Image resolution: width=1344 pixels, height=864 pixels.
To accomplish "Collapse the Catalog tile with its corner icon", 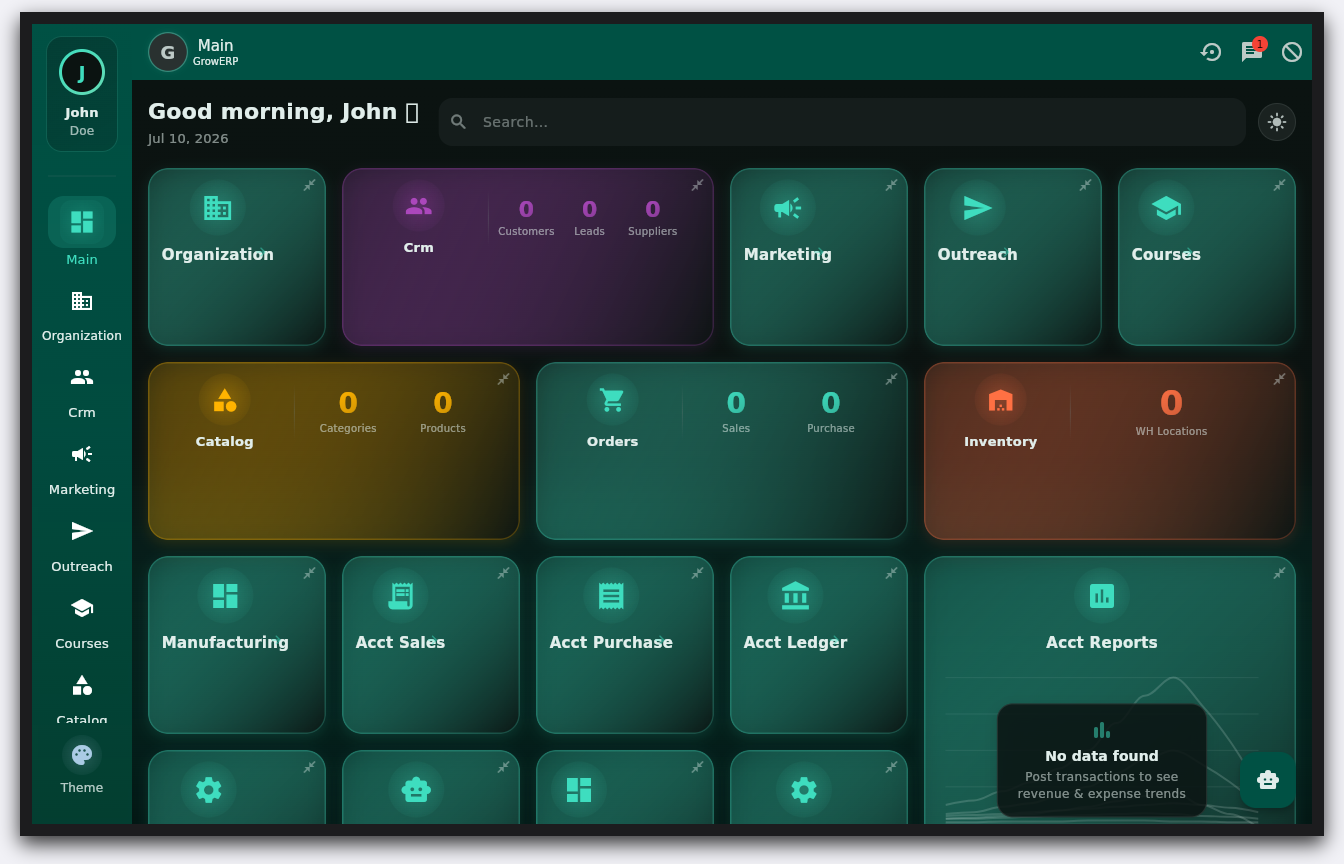I will point(504,379).
